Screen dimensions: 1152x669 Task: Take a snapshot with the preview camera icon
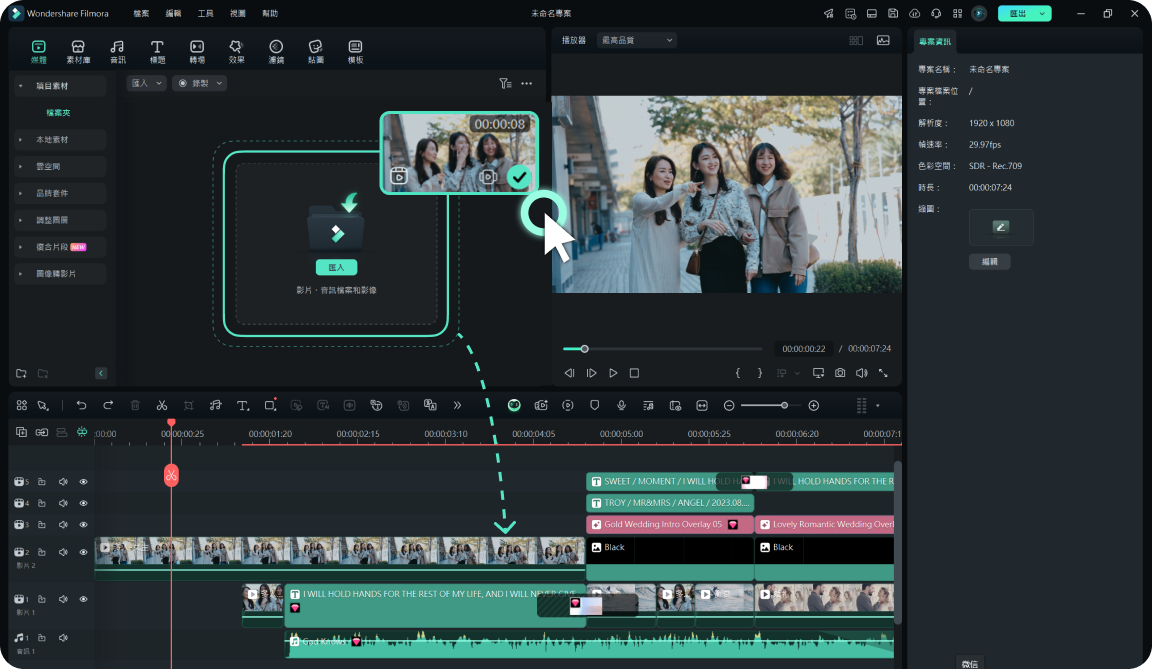point(840,373)
